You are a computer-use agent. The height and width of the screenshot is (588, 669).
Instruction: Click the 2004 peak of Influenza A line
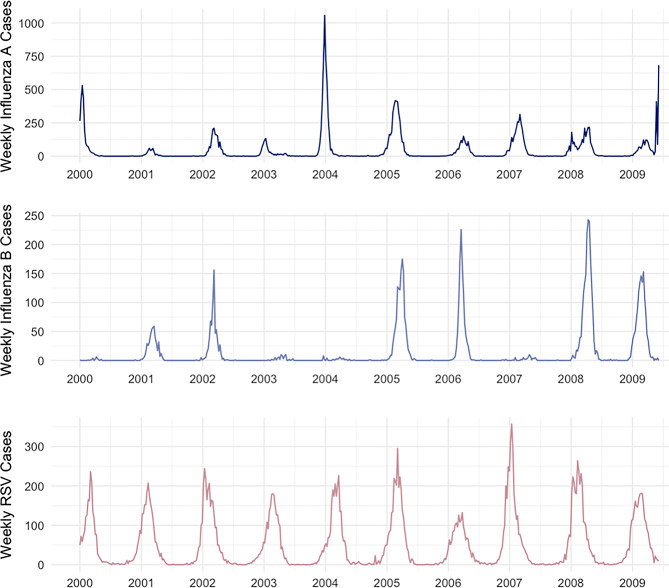(x=325, y=16)
